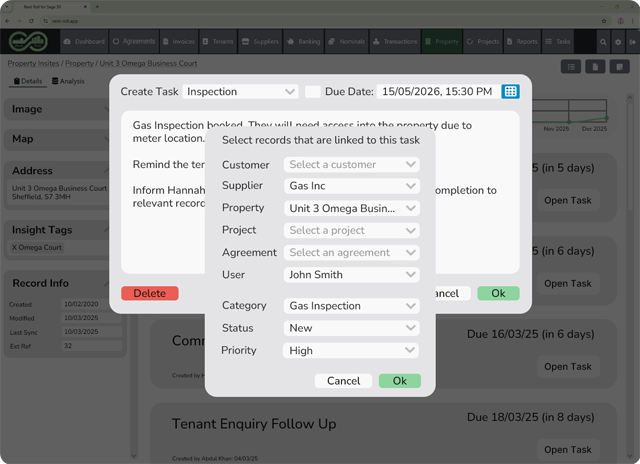Click Ok in linked records dialog
Screen dimensions: 640x464
click(x=400, y=381)
